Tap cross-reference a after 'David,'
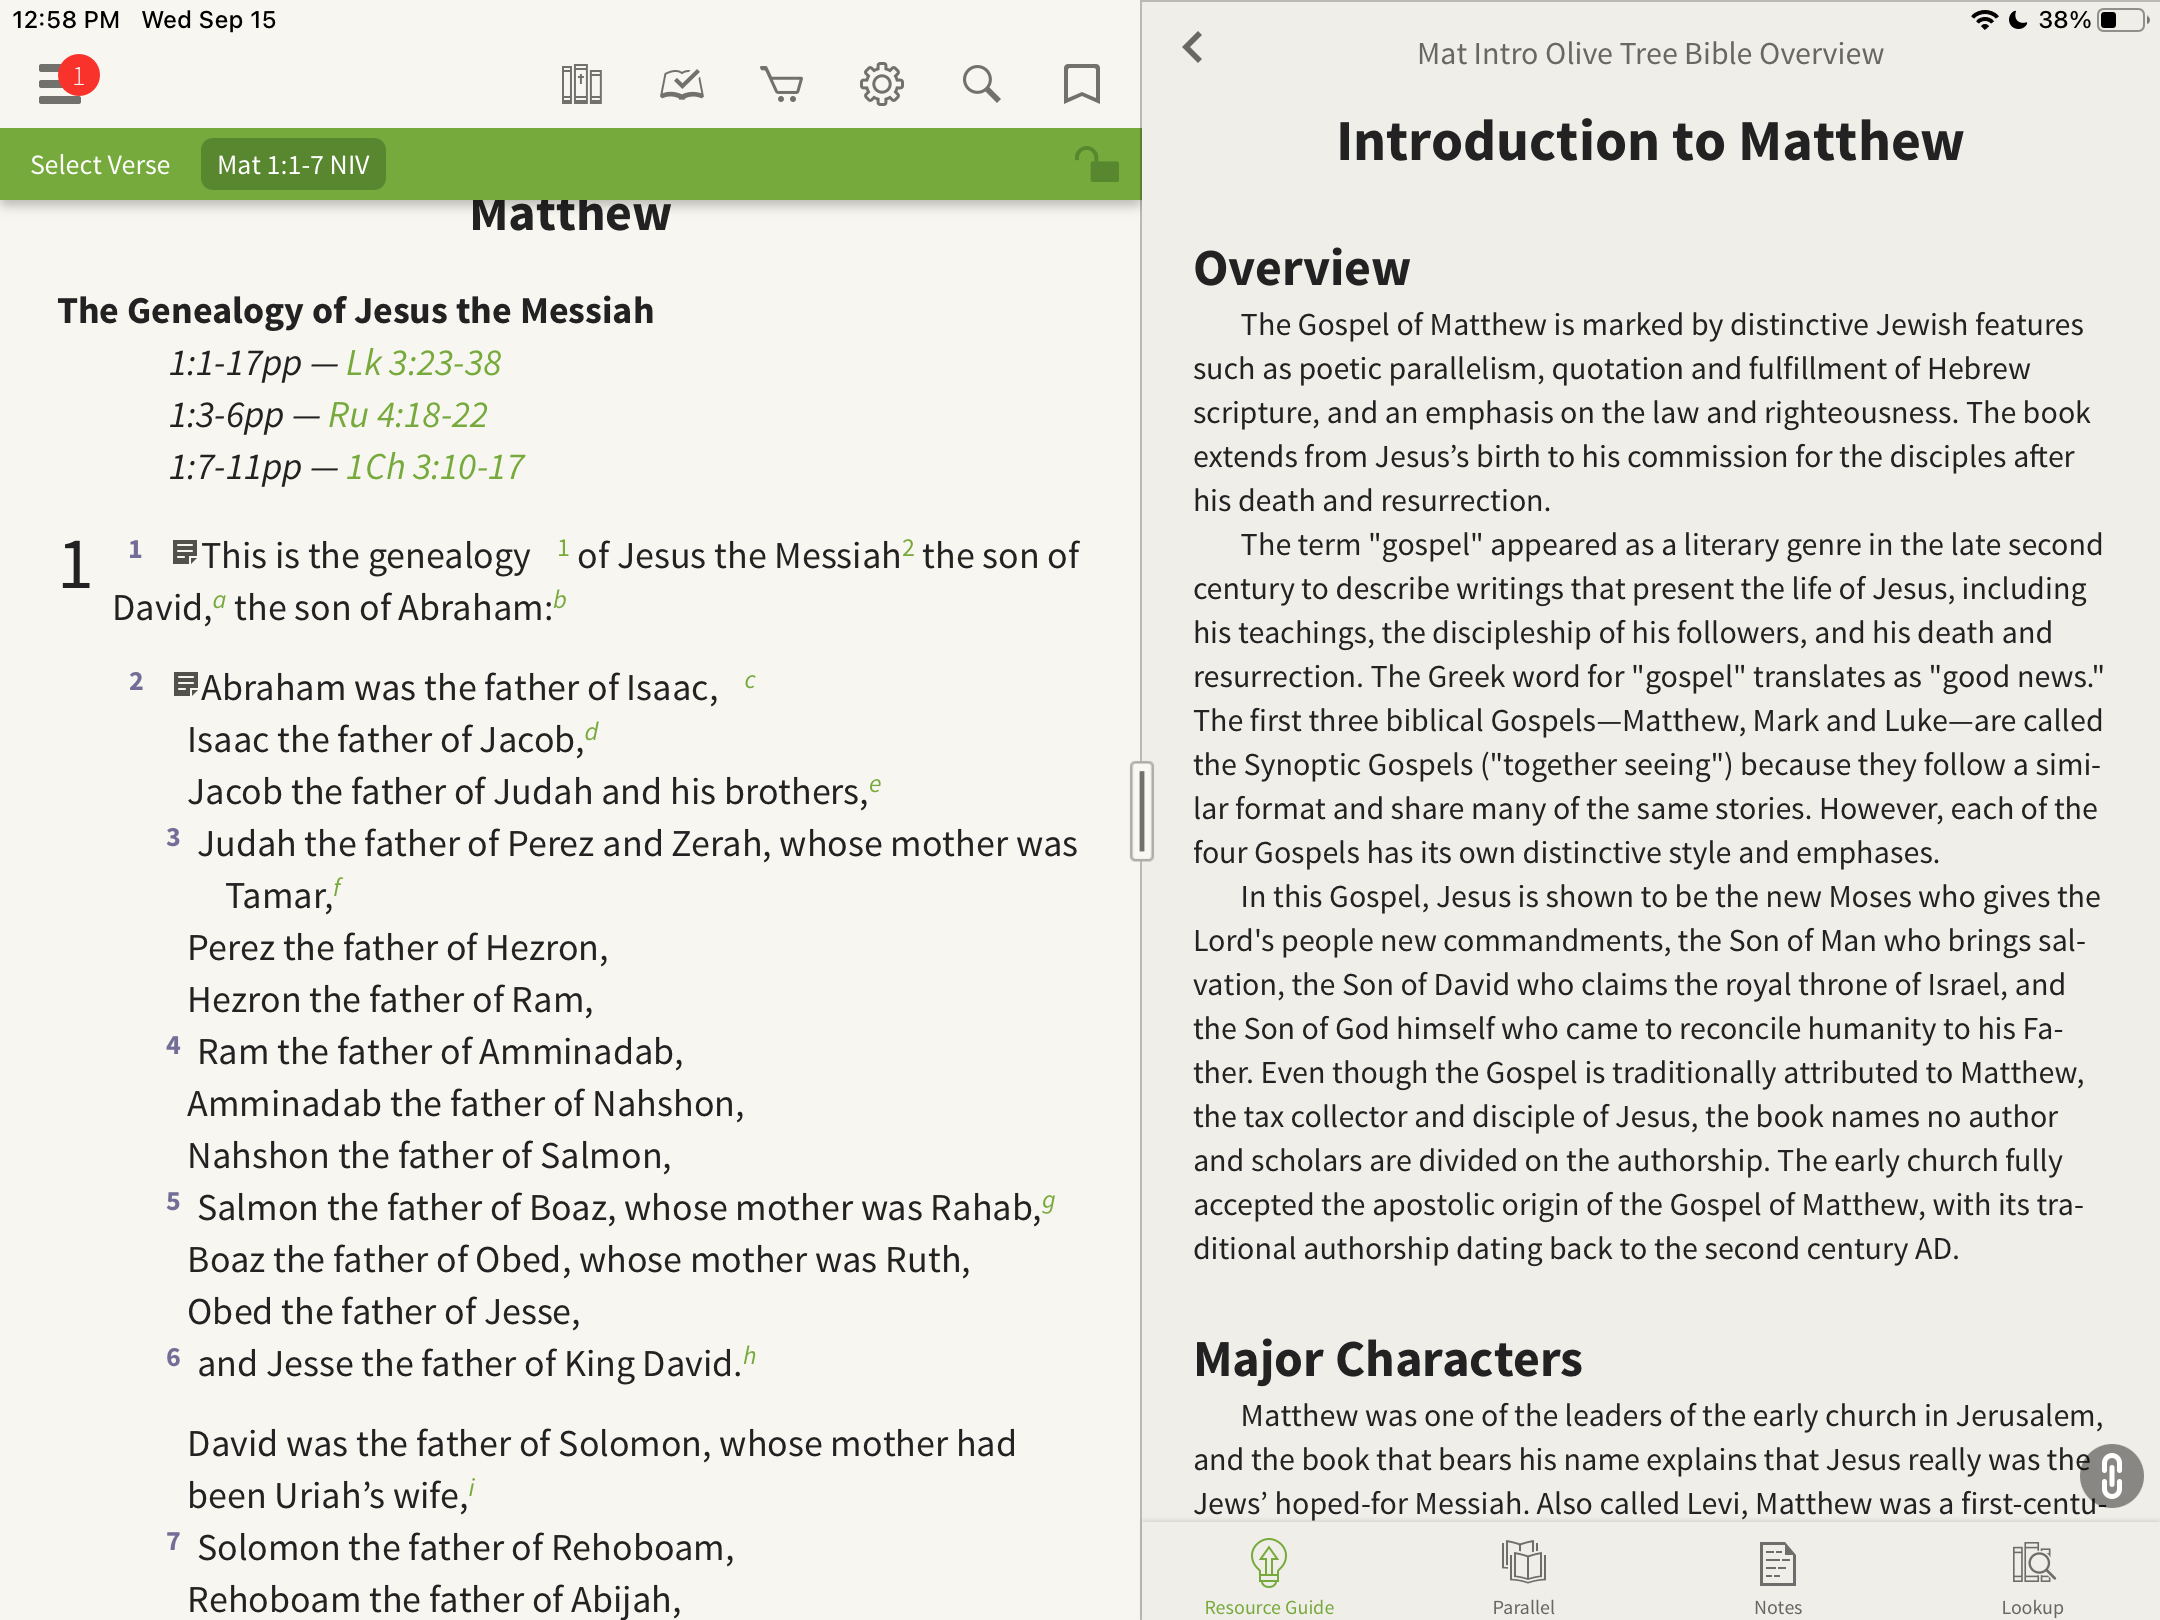The height and width of the screenshot is (1620, 2160). click(219, 601)
